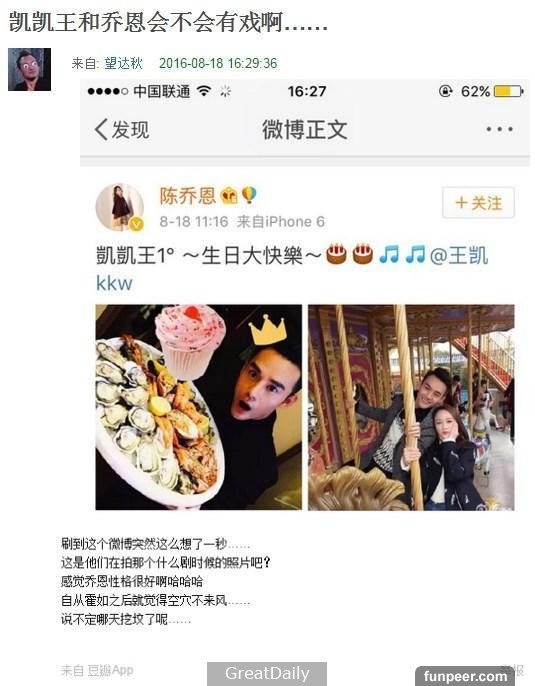
Task: Open the seafood platter selfie photo
Action: pyautogui.click(x=199, y=407)
